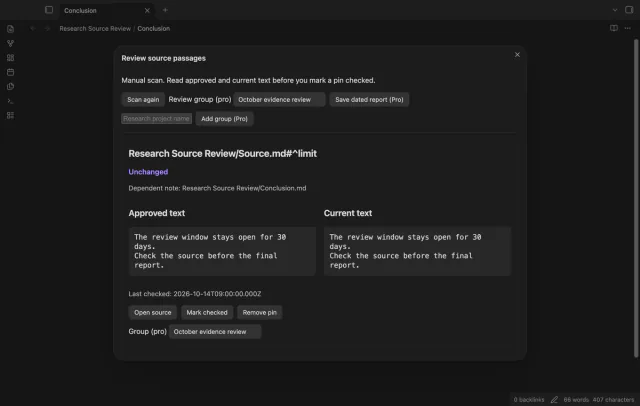Toggle the right sidebar panel icon

tap(629, 10)
